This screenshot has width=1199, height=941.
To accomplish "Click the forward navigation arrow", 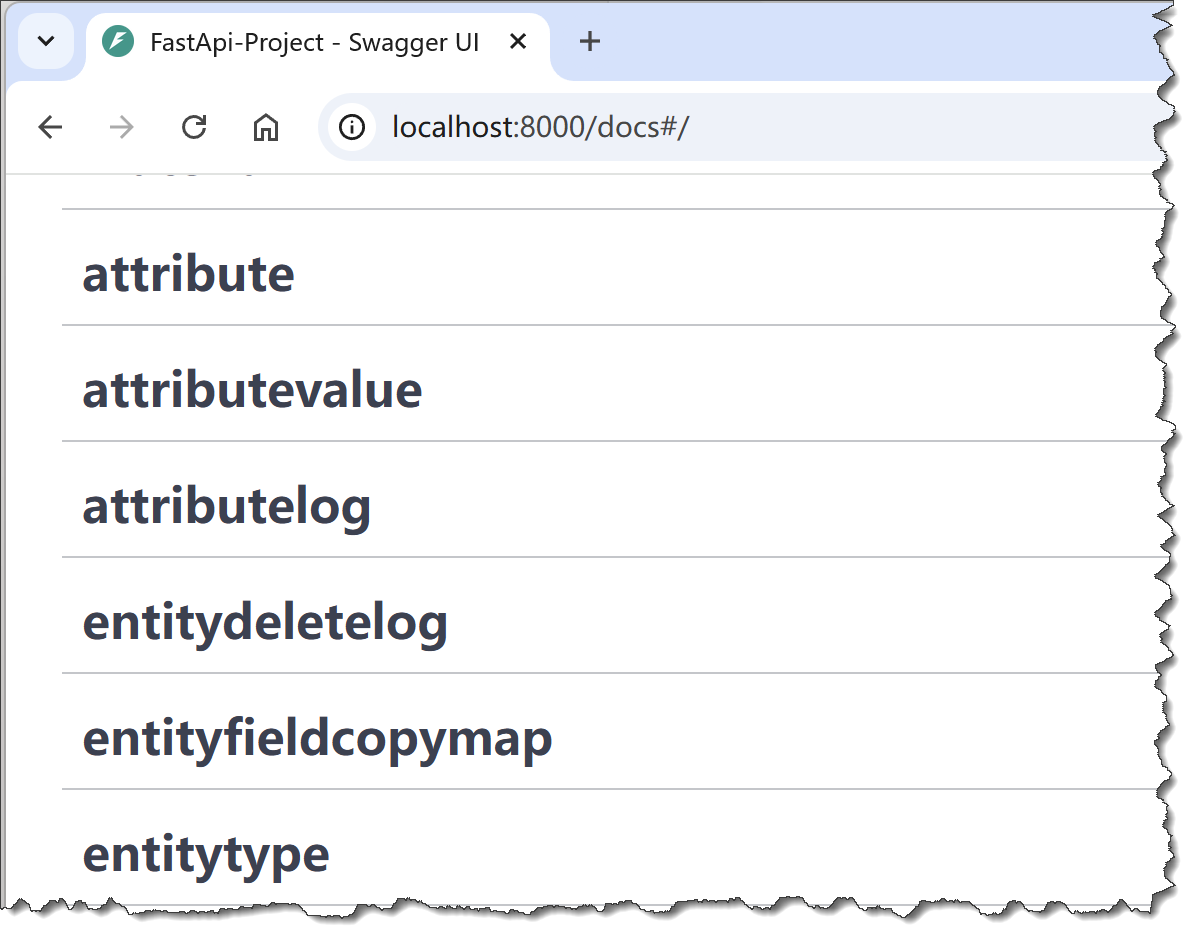I will [121, 127].
